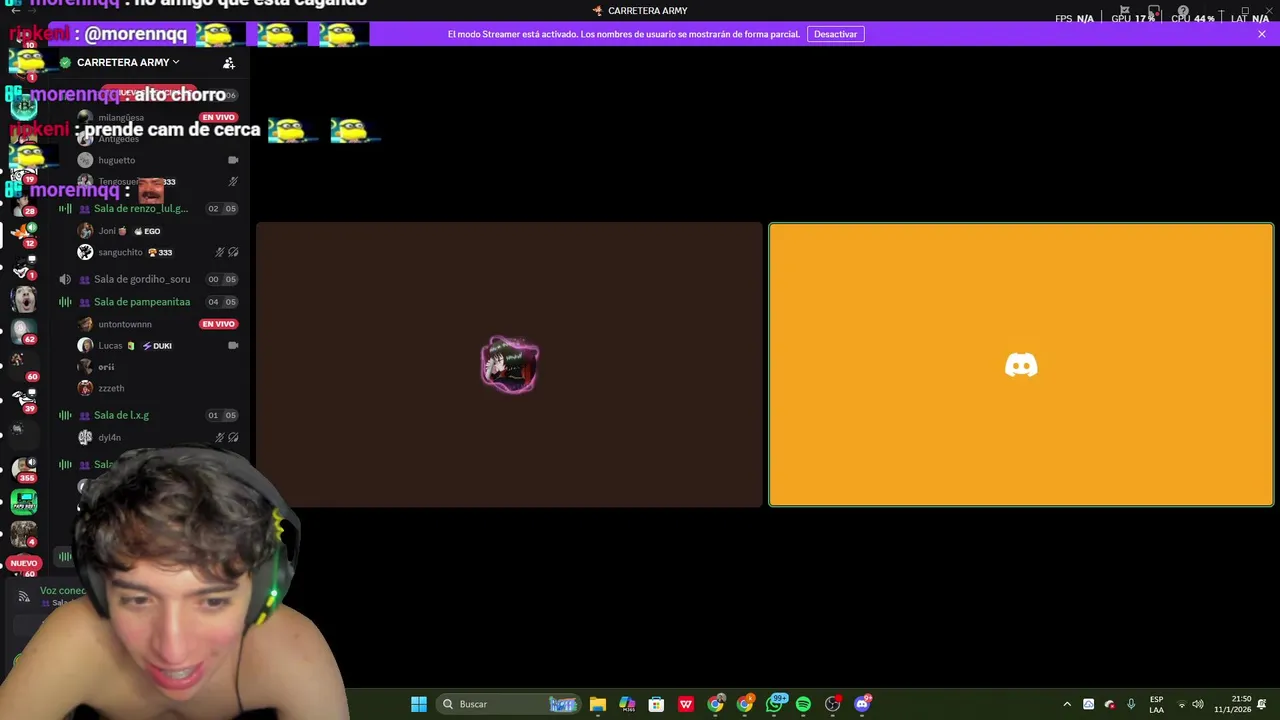
Task: Click ESP LAA language indicator
Action: [1156, 704]
